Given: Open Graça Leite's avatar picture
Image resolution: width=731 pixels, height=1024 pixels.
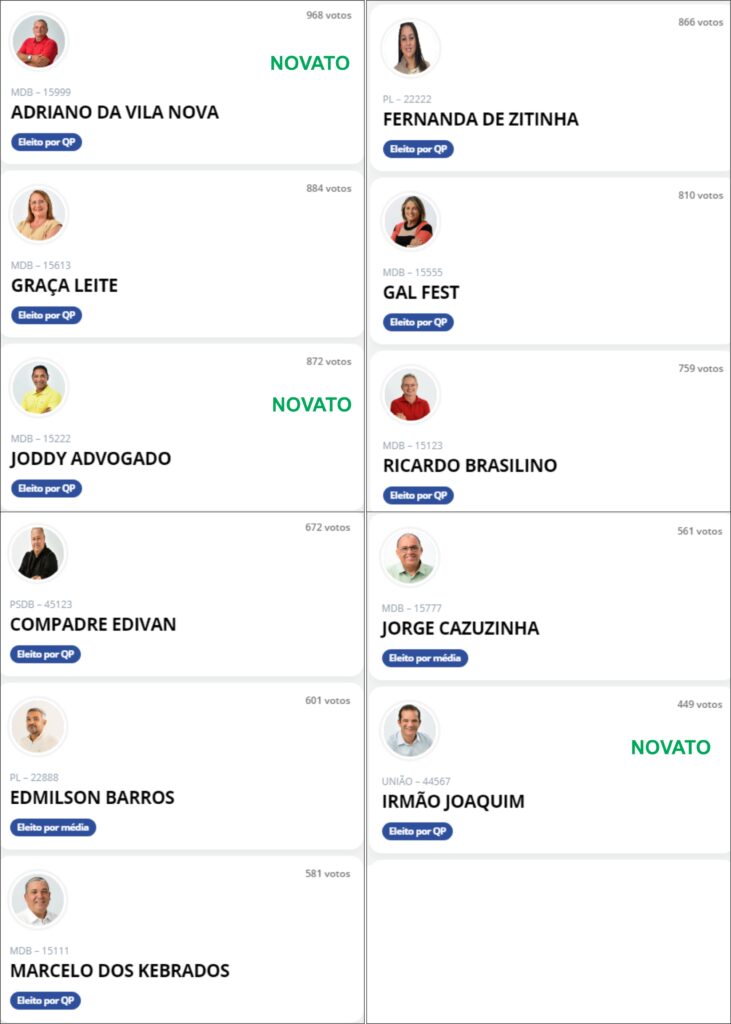Looking at the screenshot, I should pyautogui.click(x=39, y=214).
